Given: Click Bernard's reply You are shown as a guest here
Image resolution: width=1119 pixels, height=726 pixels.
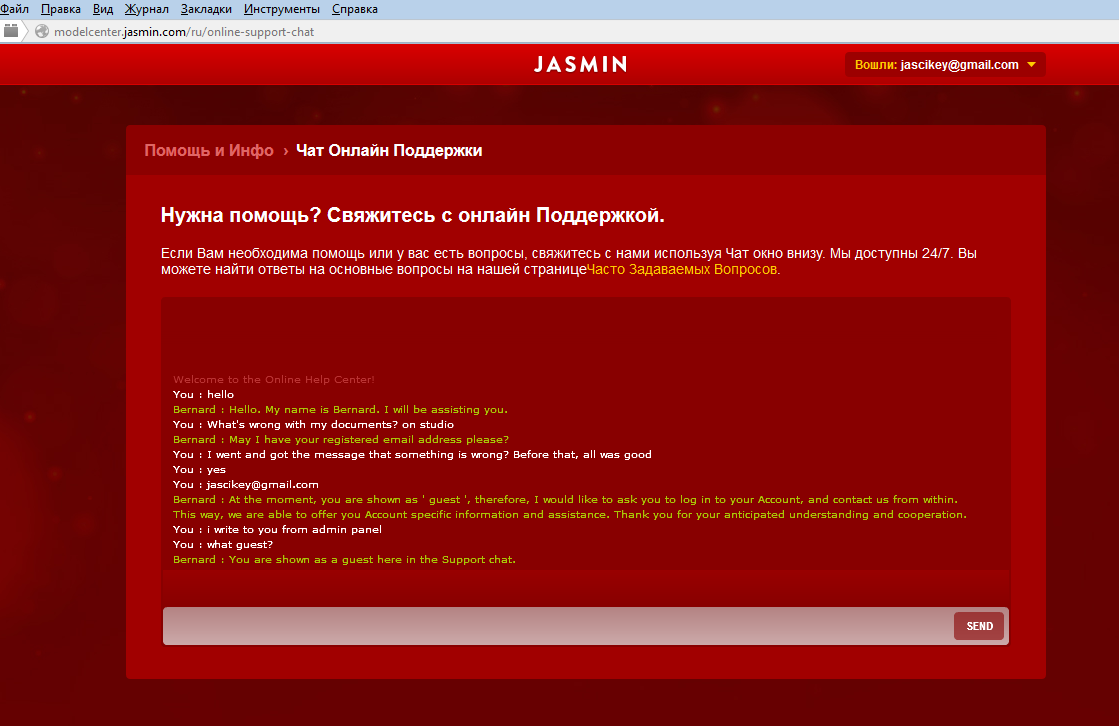Looking at the screenshot, I should [344, 560].
